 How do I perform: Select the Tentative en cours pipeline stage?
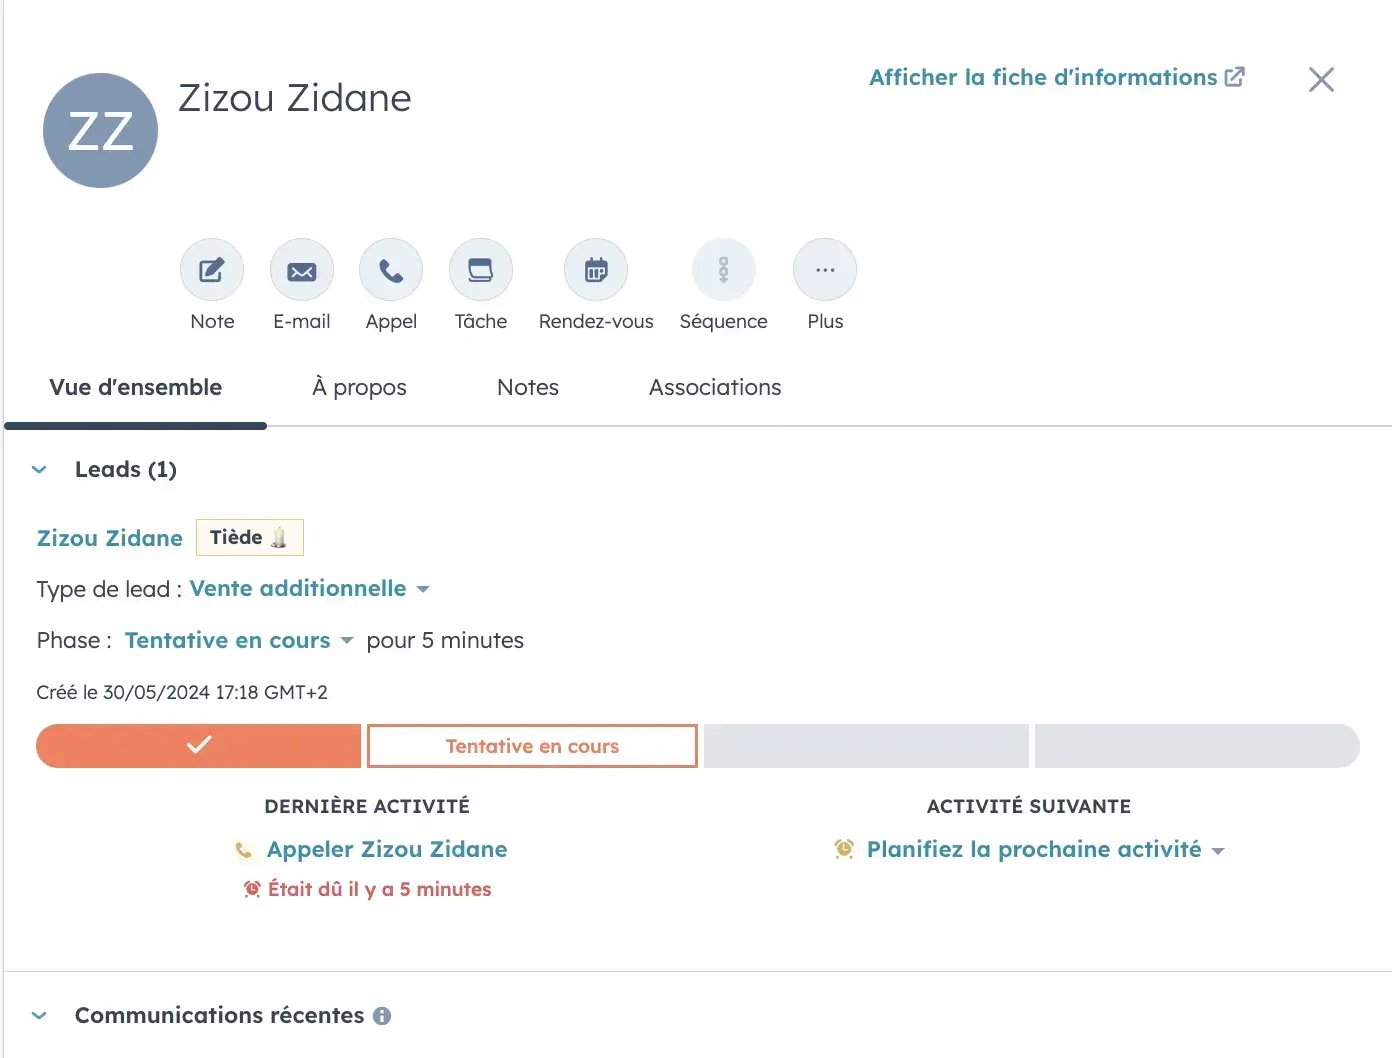(532, 746)
